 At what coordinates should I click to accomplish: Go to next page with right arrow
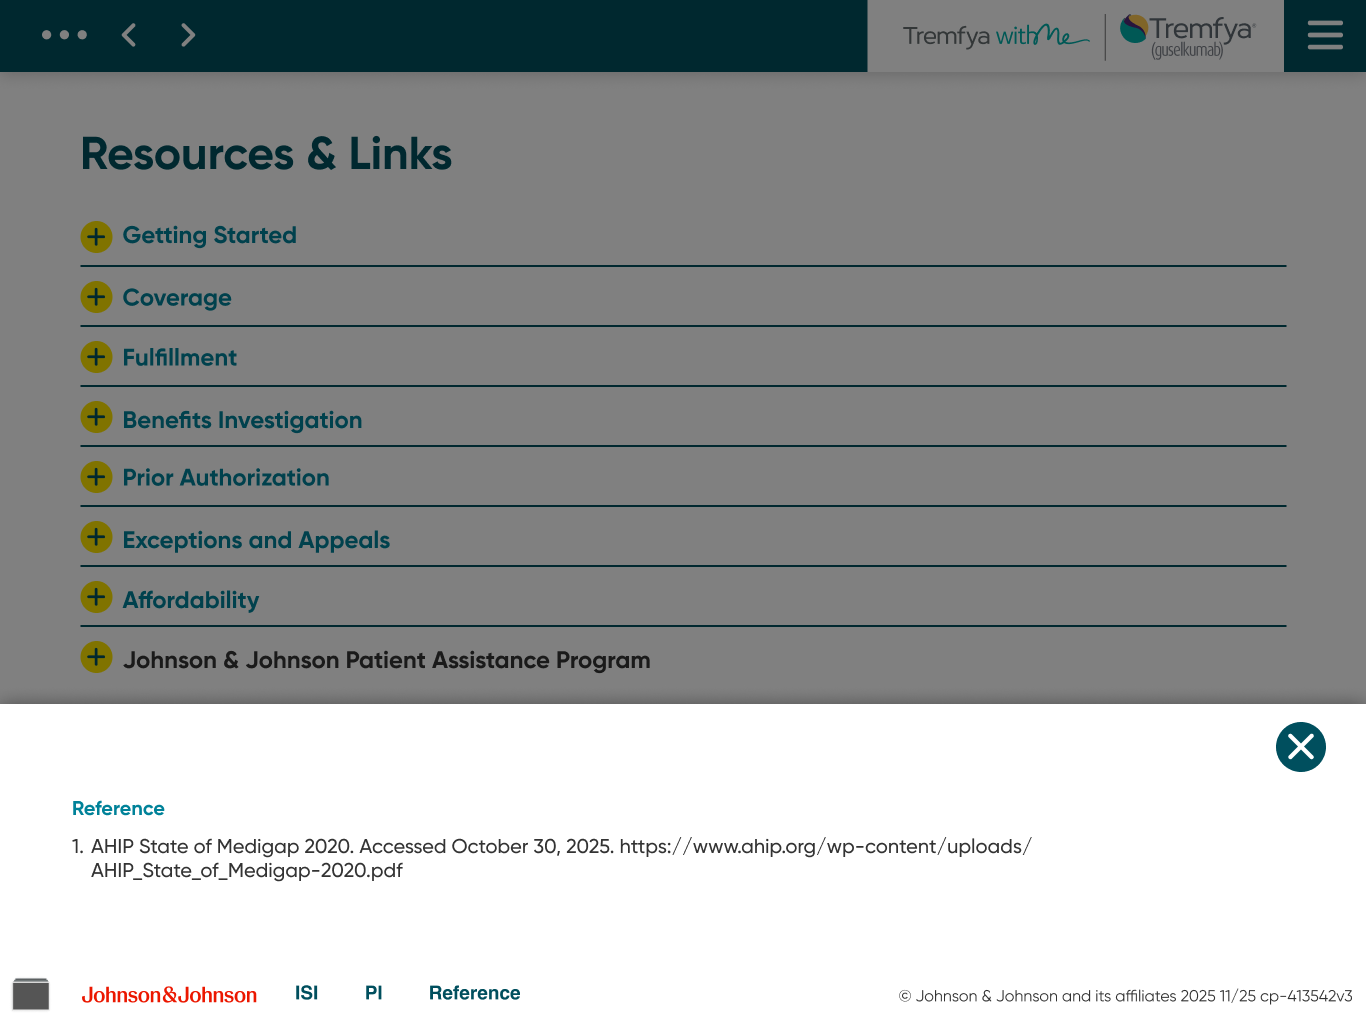click(x=187, y=35)
